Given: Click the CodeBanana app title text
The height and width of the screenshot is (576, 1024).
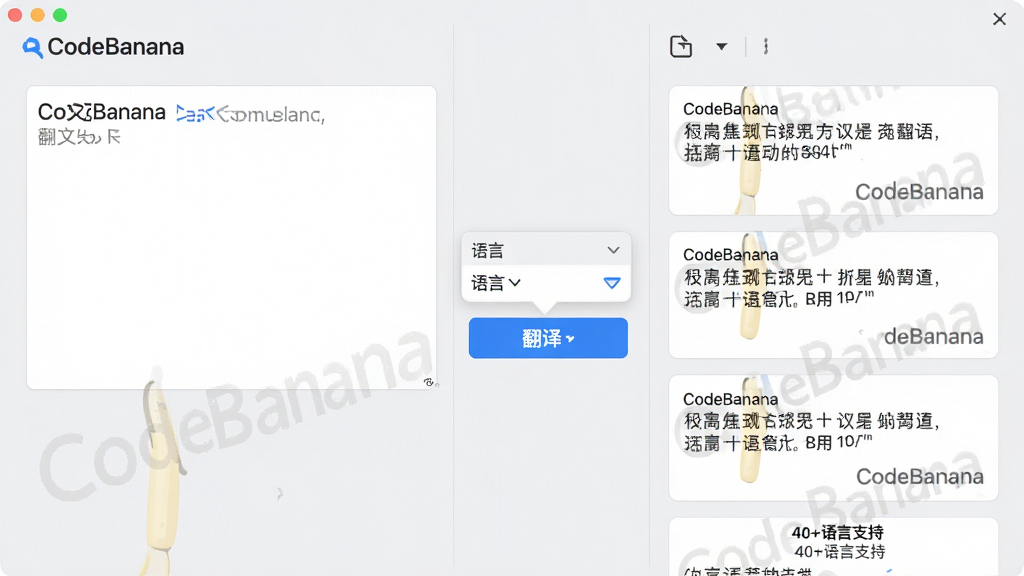Looking at the screenshot, I should (116, 47).
